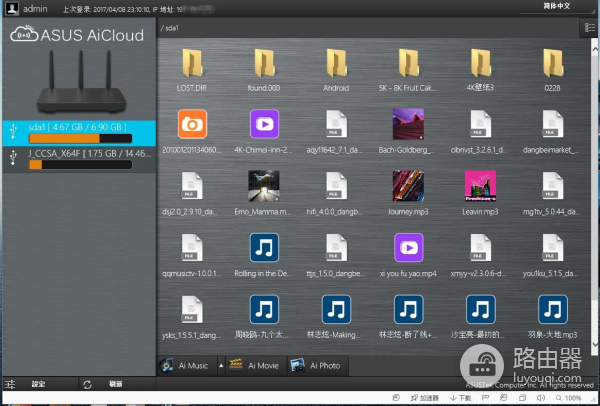Screen dimensions: 600x406
Task: Expand the arrow beside Ai Music
Action: [x=220, y=366]
